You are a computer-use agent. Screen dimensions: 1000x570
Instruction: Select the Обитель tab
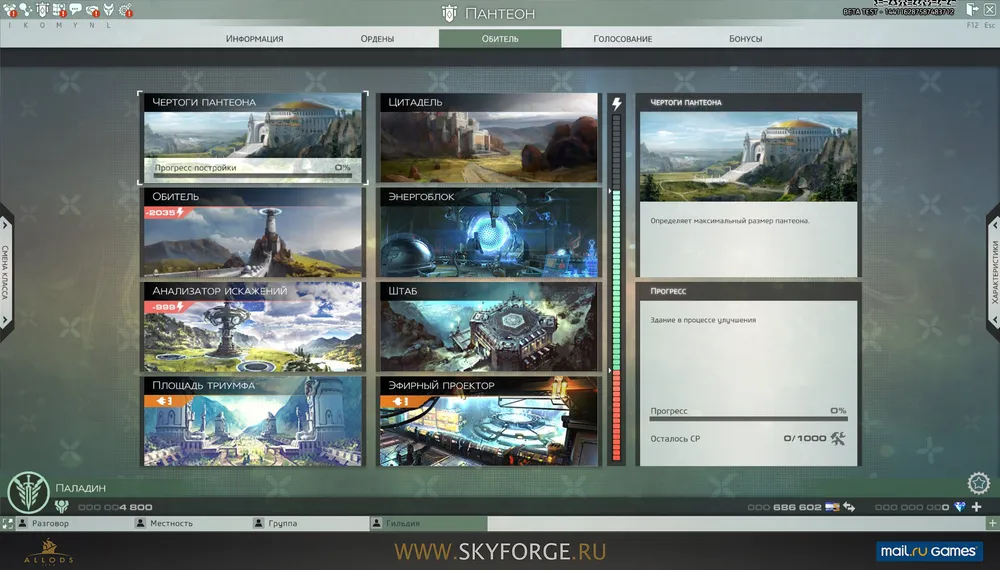500,38
